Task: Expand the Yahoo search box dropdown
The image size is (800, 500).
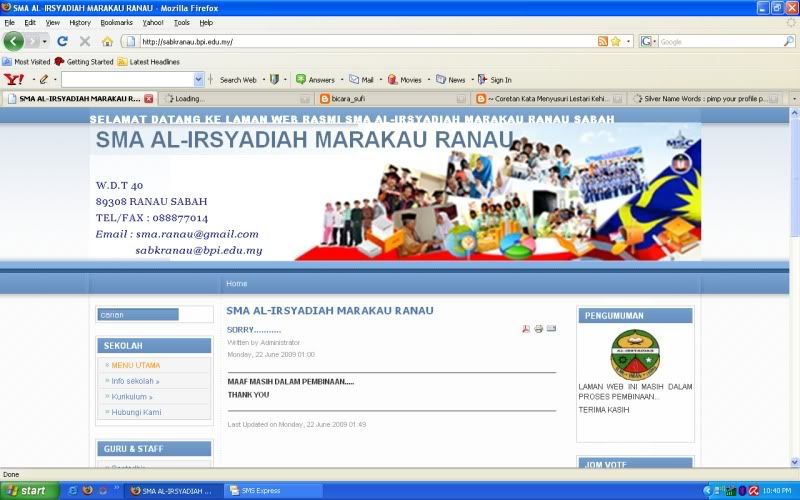Action: tap(198, 79)
